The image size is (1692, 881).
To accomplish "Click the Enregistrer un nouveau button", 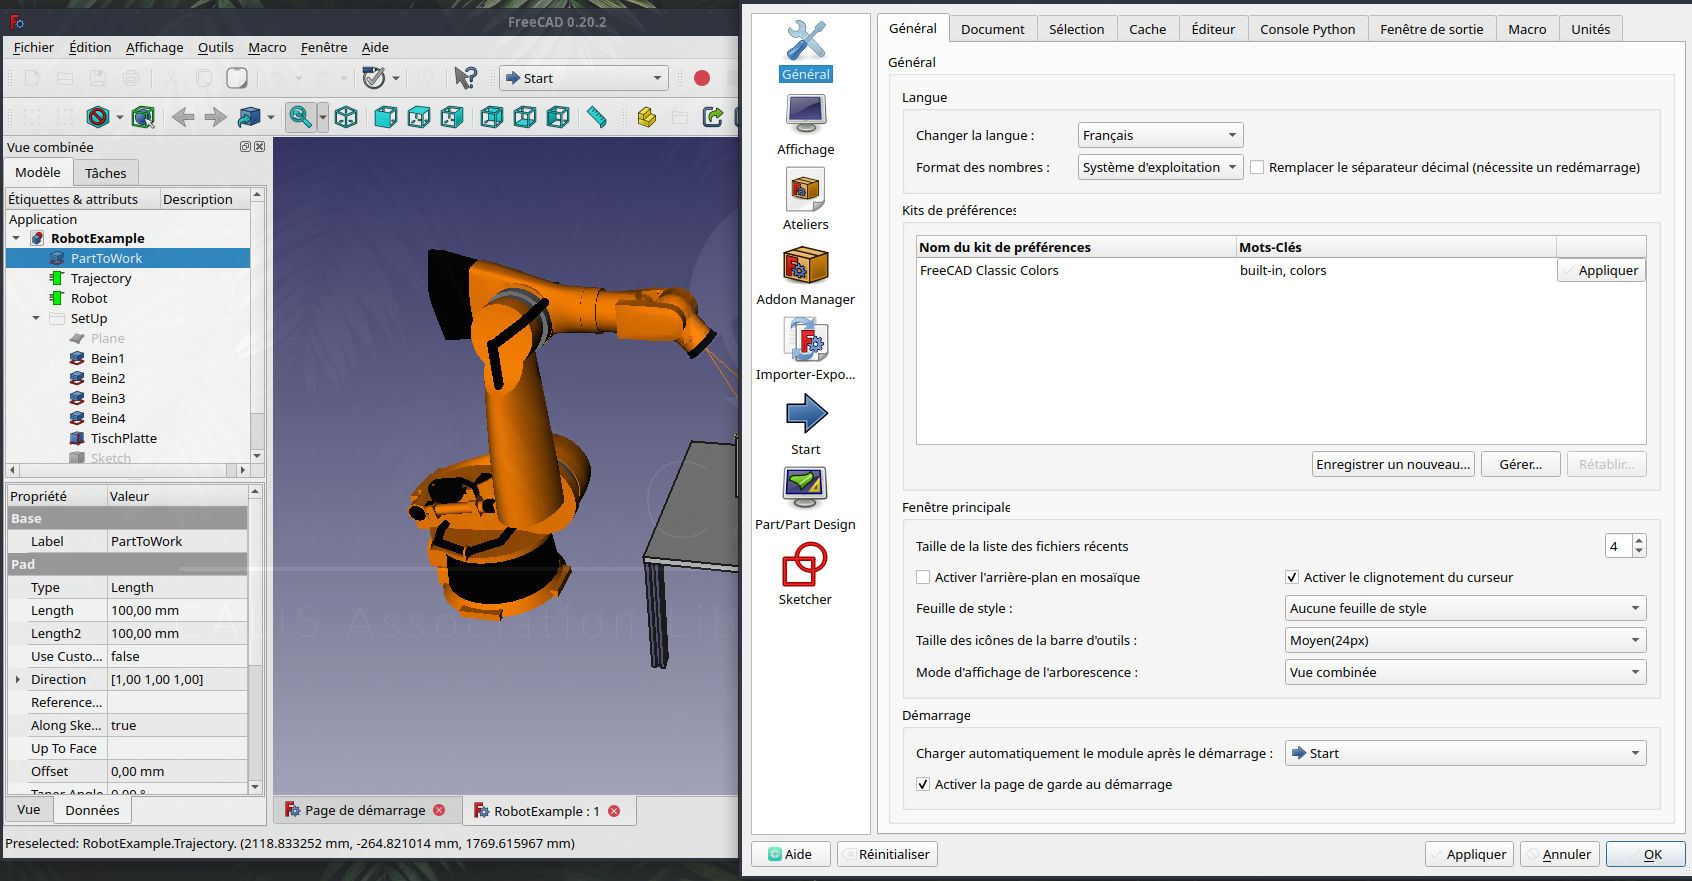I will pos(1392,464).
